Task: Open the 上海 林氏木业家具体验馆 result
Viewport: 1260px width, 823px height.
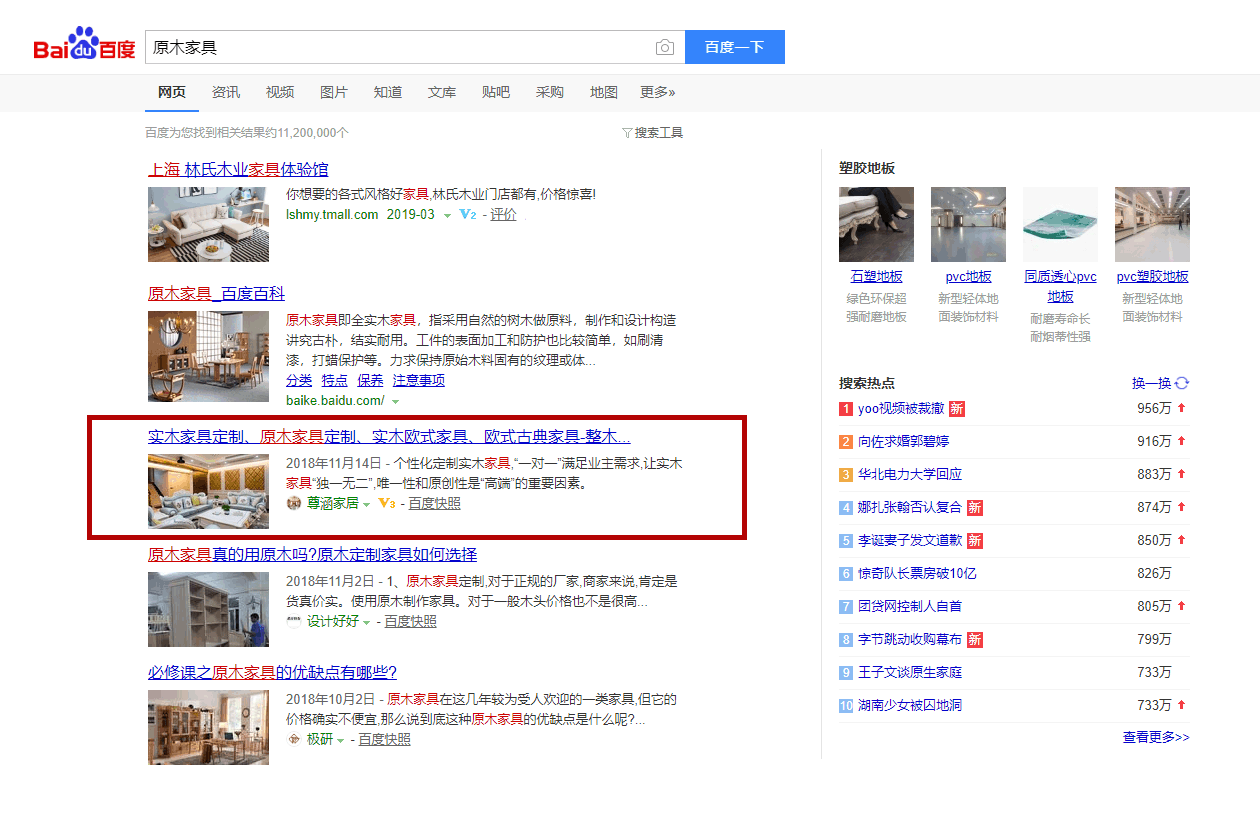Action: pyautogui.click(x=238, y=169)
